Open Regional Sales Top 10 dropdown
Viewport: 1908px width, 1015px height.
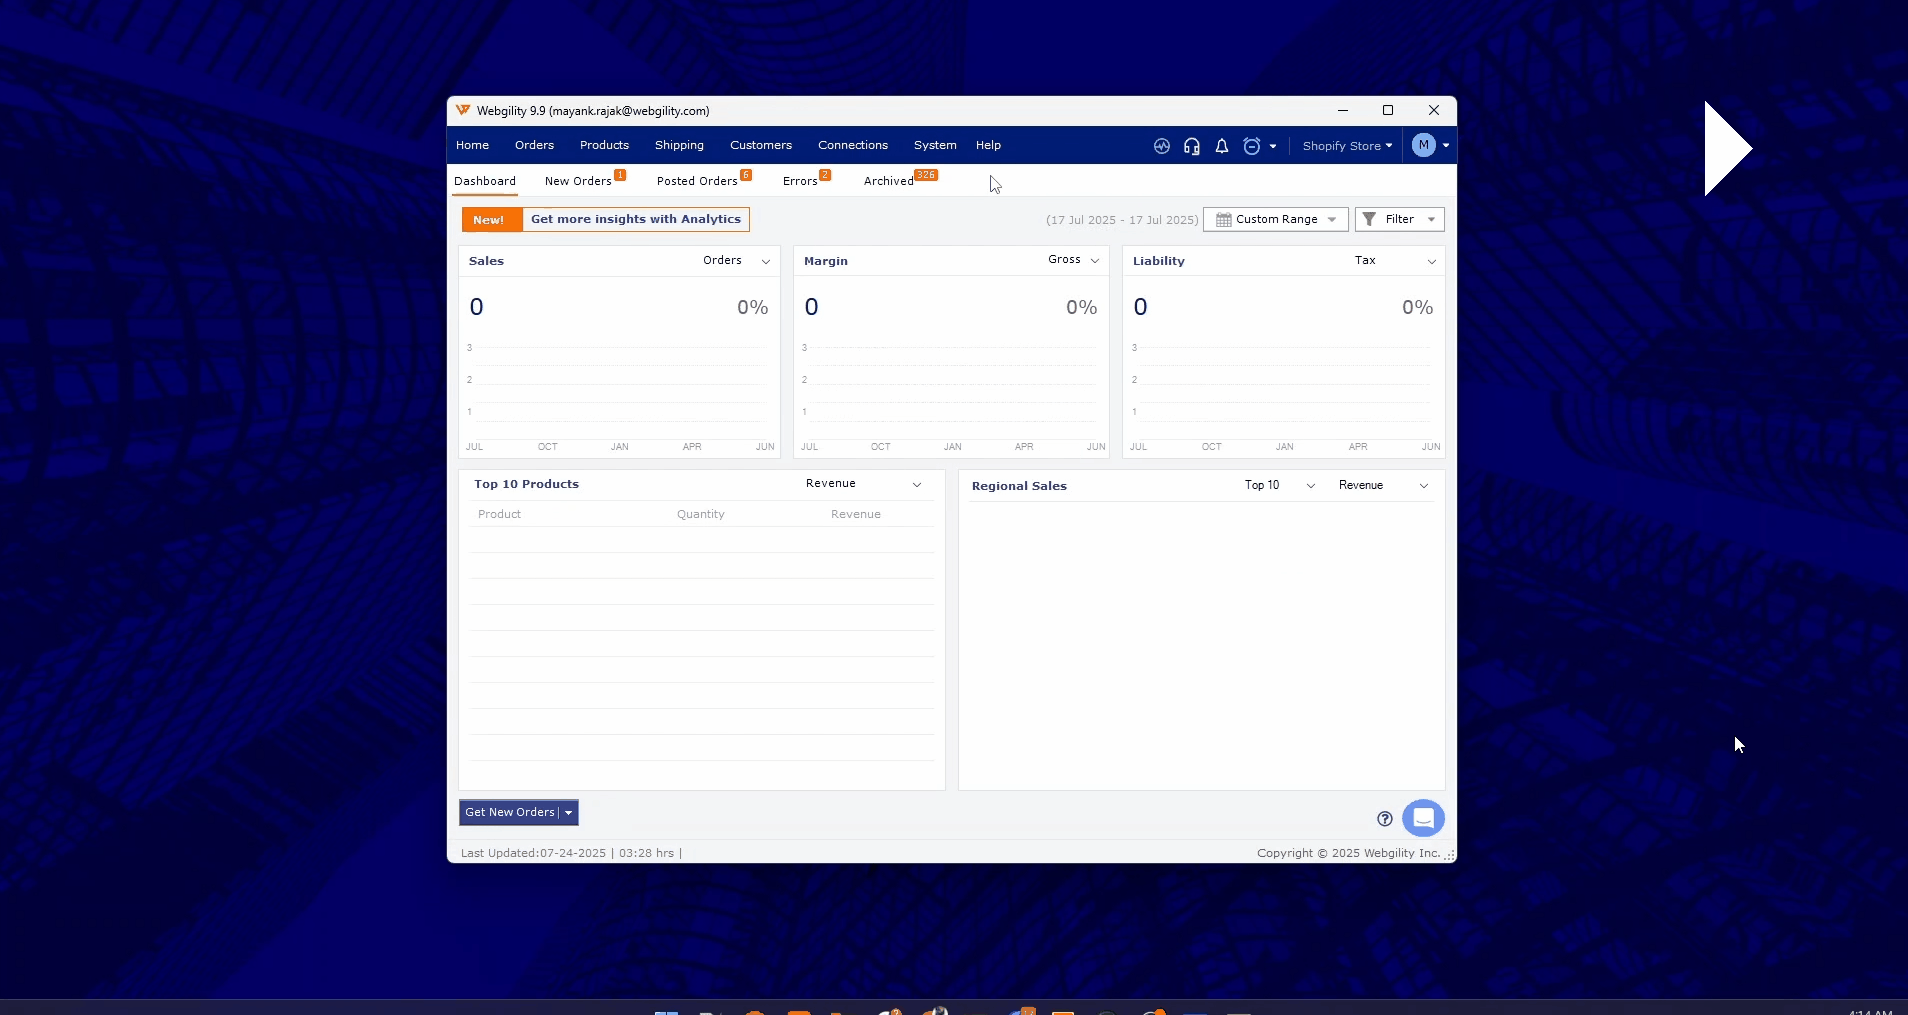tap(1279, 485)
